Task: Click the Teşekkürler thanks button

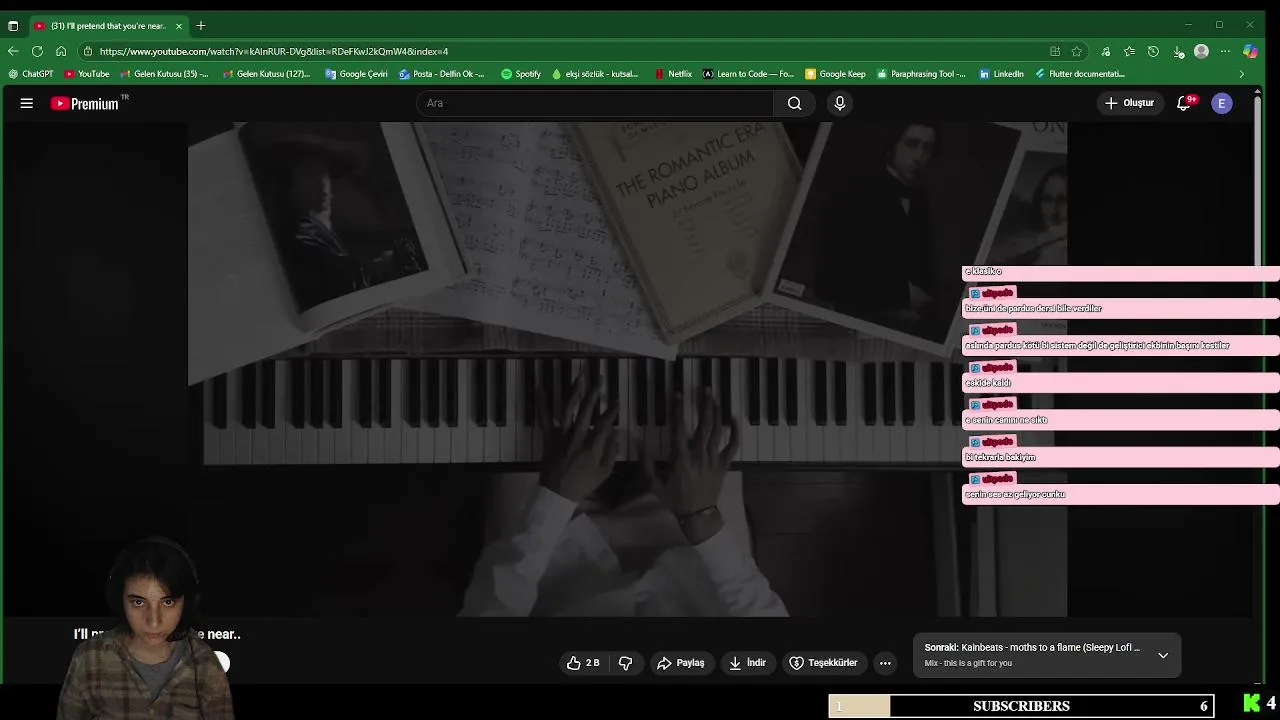Action: click(x=824, y=663)
